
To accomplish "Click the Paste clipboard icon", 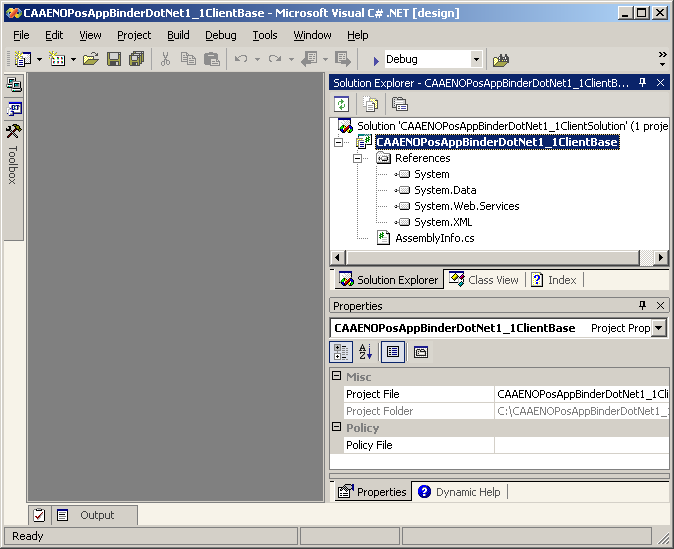I will 211,59.
